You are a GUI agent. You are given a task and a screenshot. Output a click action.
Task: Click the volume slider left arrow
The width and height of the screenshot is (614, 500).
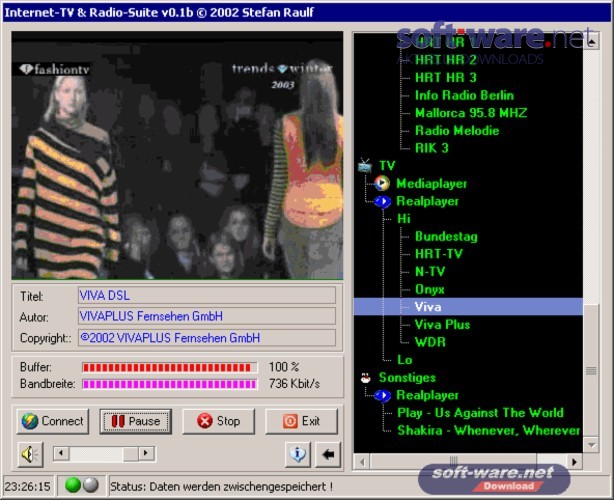61,453
